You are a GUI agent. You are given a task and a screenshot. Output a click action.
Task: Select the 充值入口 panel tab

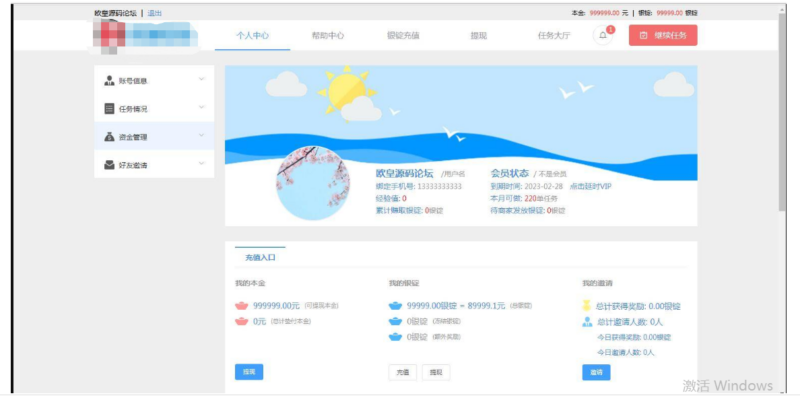[x=260, y=257]
